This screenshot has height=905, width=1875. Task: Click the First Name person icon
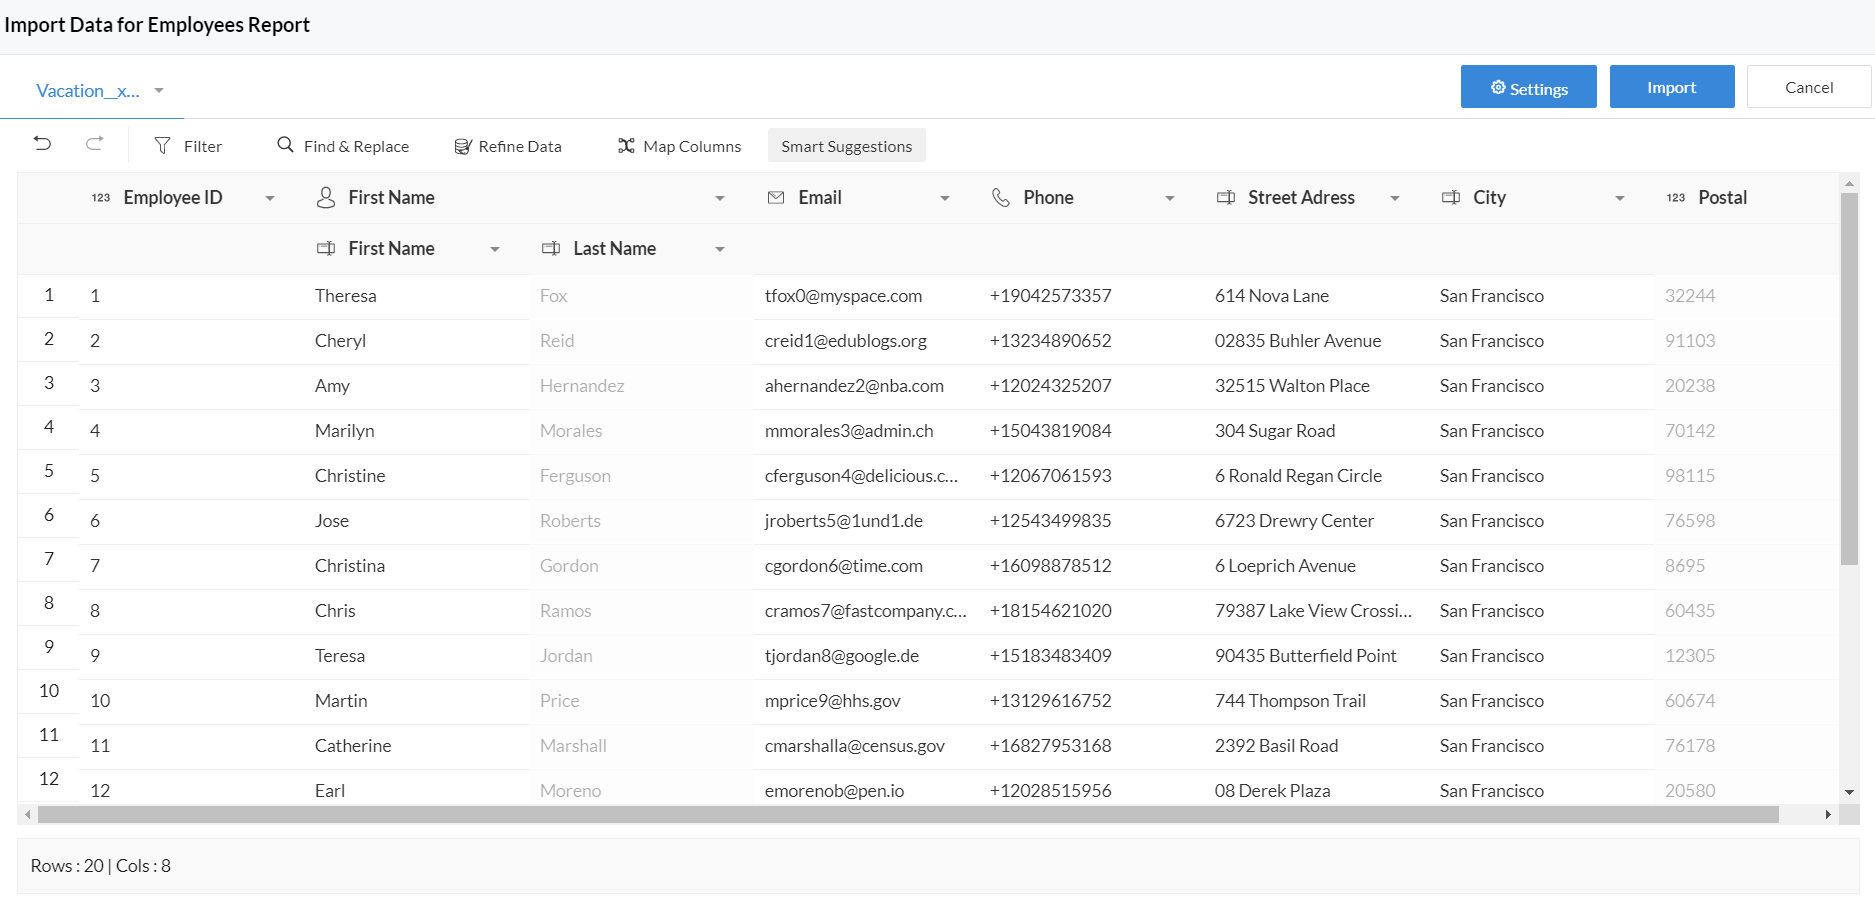[x=325, y=198]
